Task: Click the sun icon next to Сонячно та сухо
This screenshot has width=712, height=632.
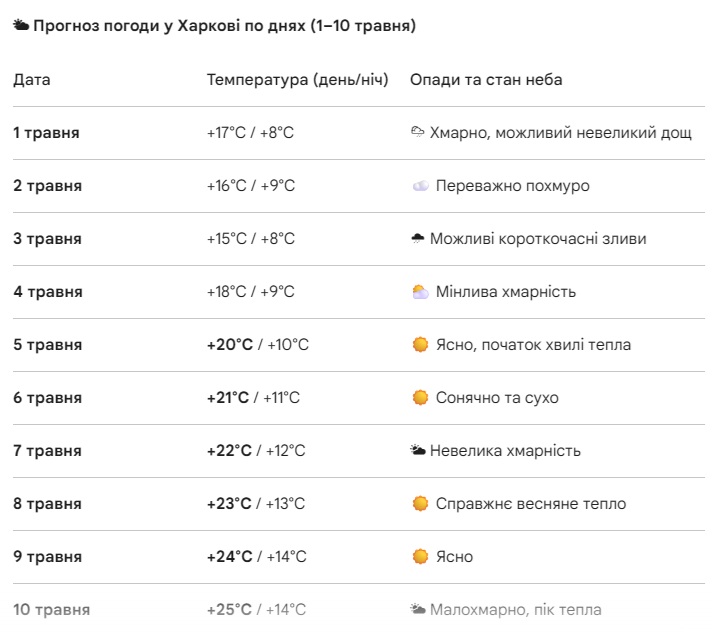Action: (420, 398)
